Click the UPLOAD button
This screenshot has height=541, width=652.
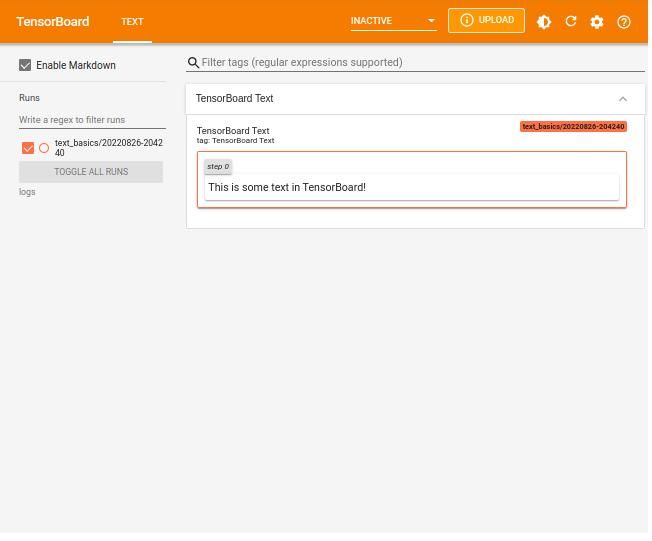[486, 20]
